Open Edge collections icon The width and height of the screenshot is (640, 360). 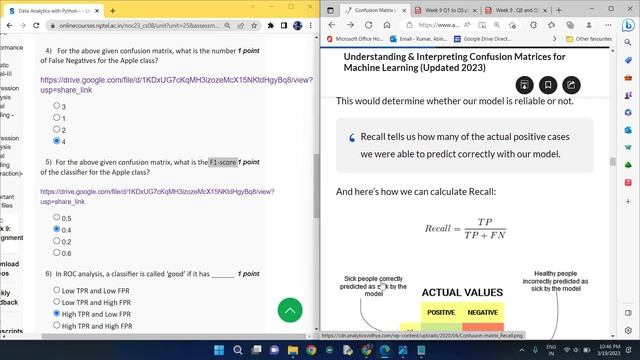point(570,25)
